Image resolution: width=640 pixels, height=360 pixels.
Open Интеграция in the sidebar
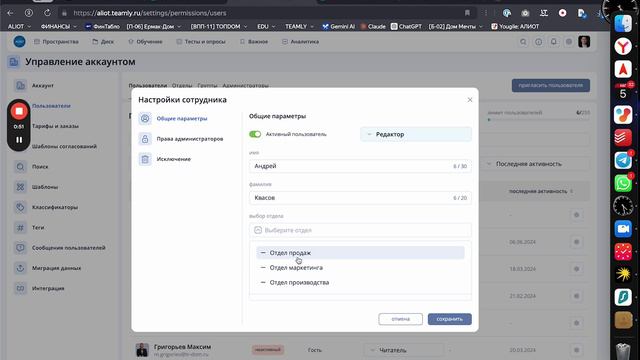[48, 288]
